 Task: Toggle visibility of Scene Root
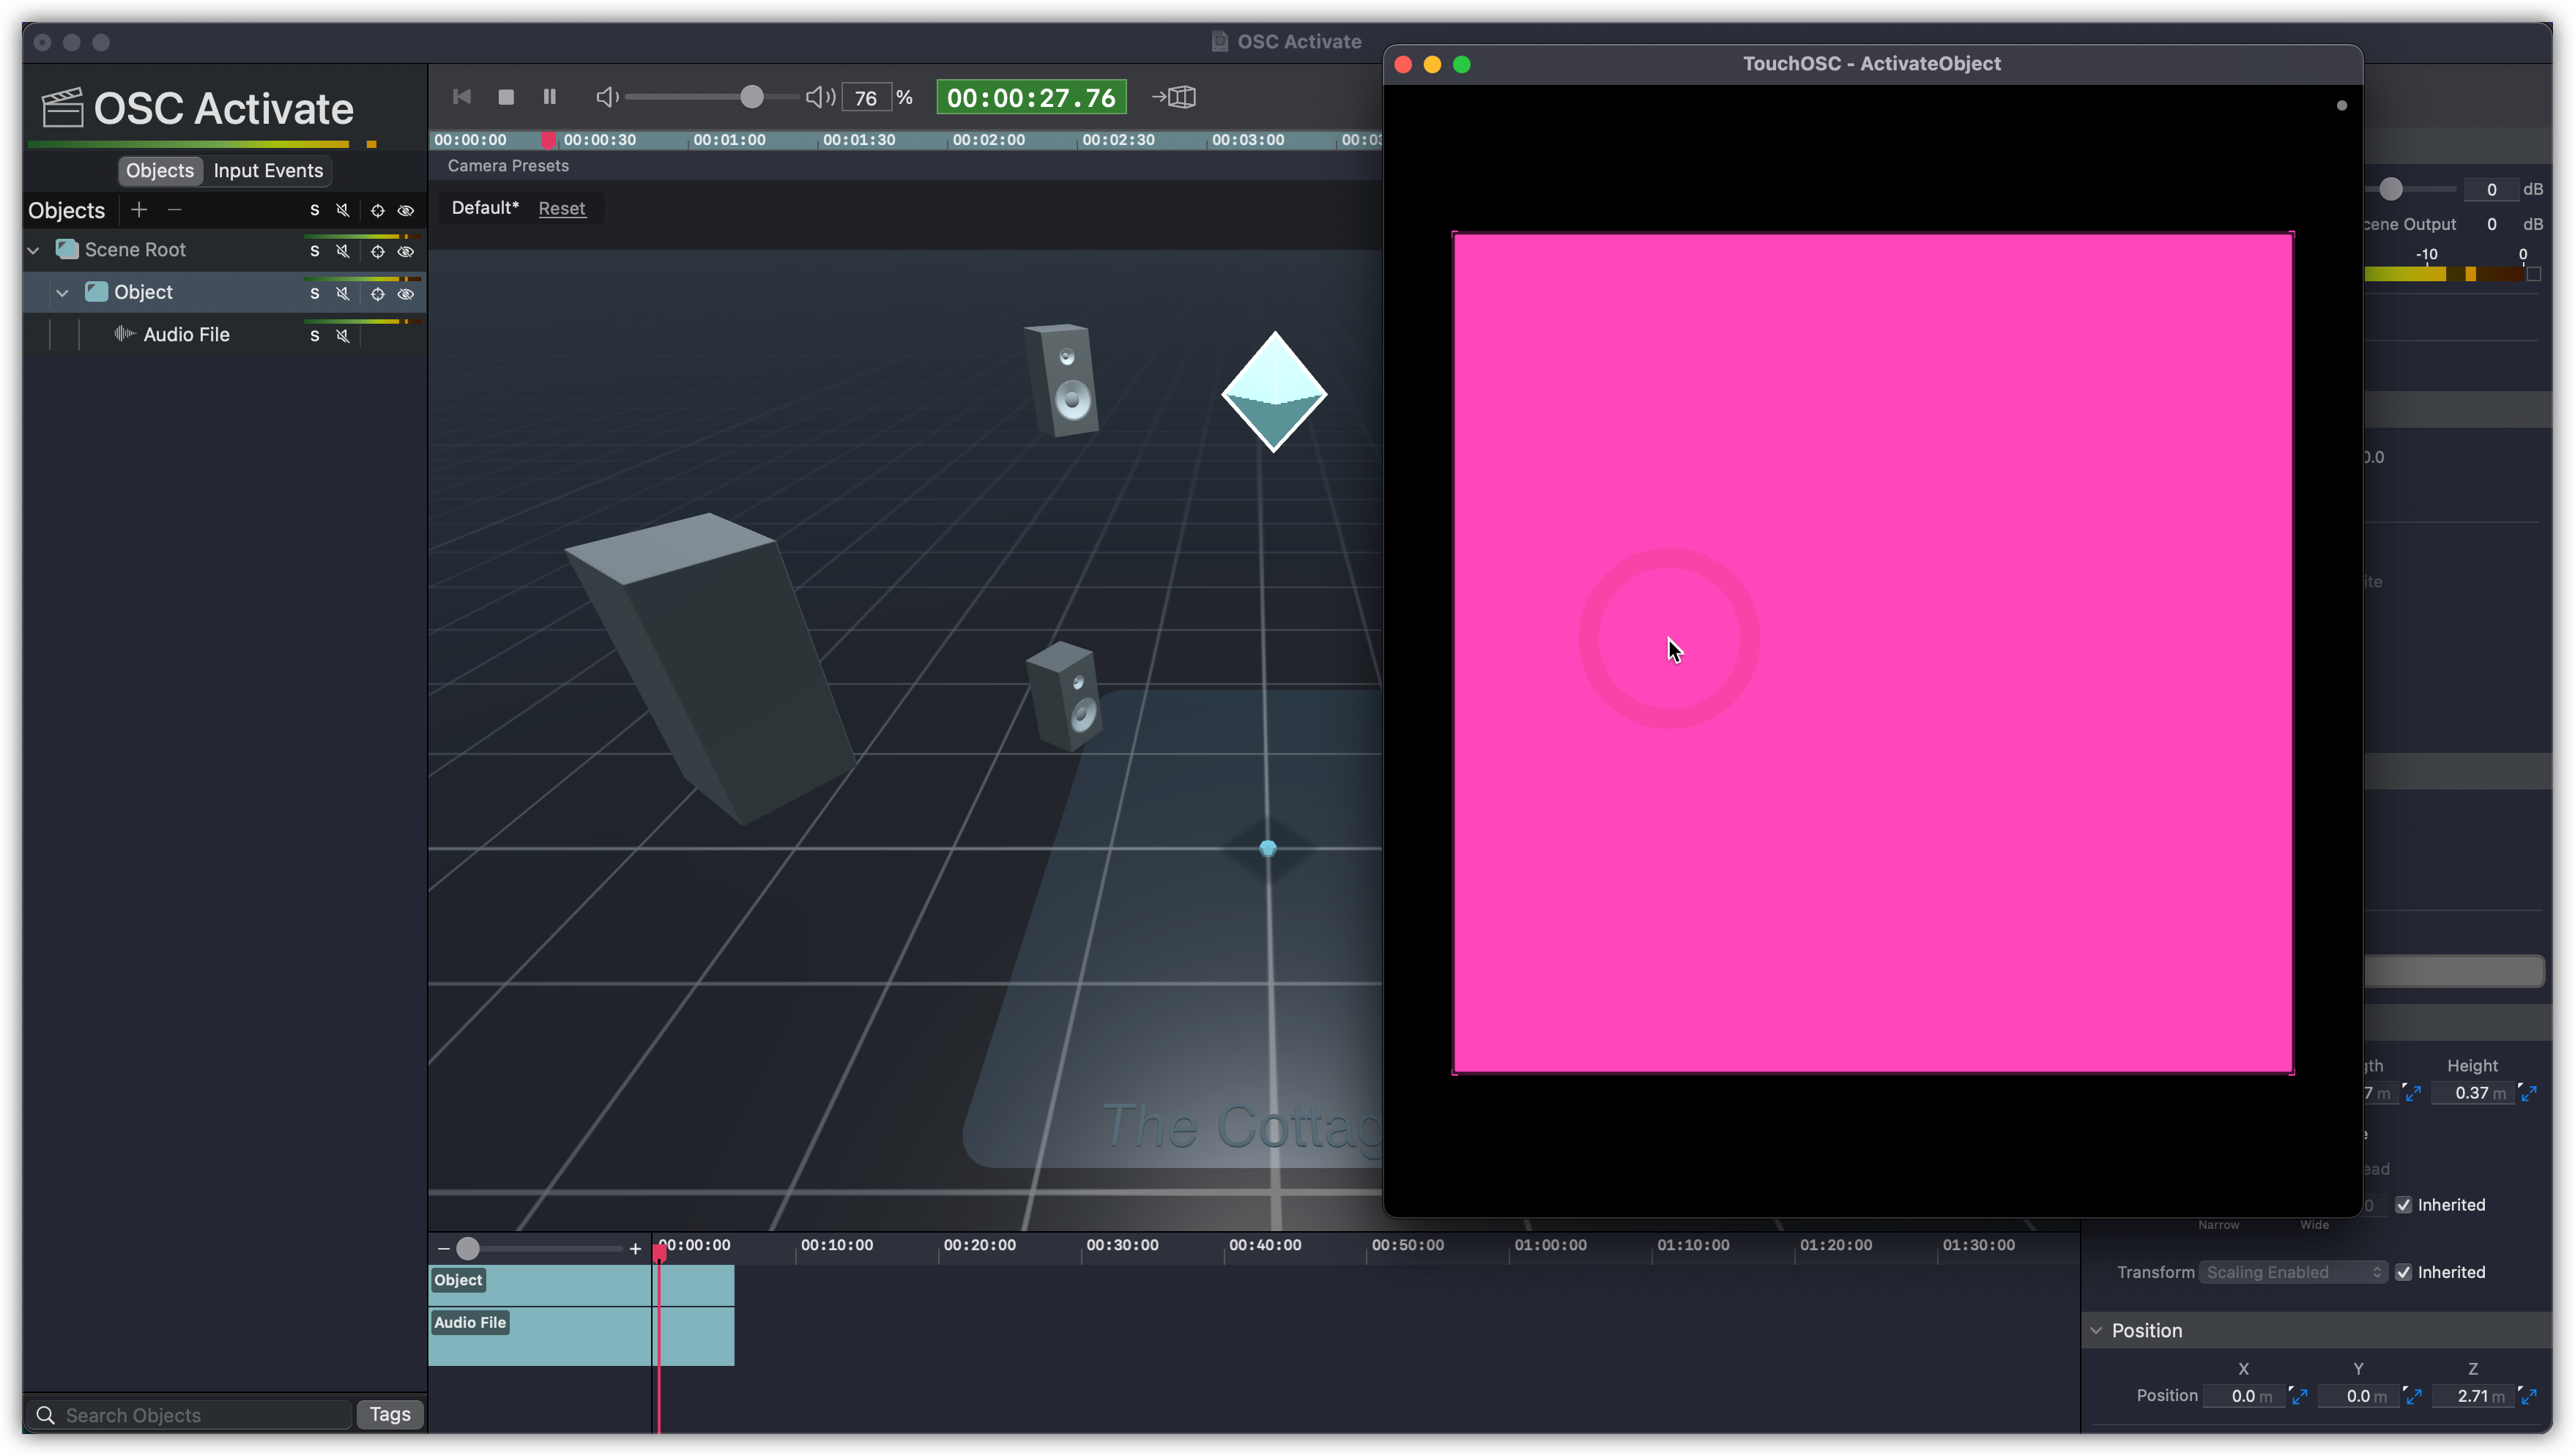(406, 251)
